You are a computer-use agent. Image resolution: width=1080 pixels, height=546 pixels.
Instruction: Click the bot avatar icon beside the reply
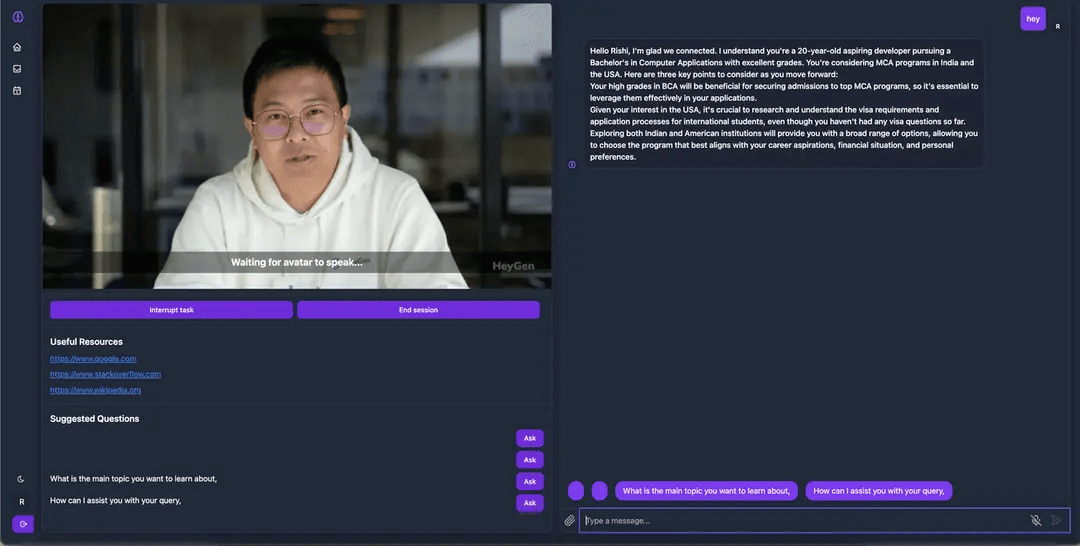(x=572, y=164)
